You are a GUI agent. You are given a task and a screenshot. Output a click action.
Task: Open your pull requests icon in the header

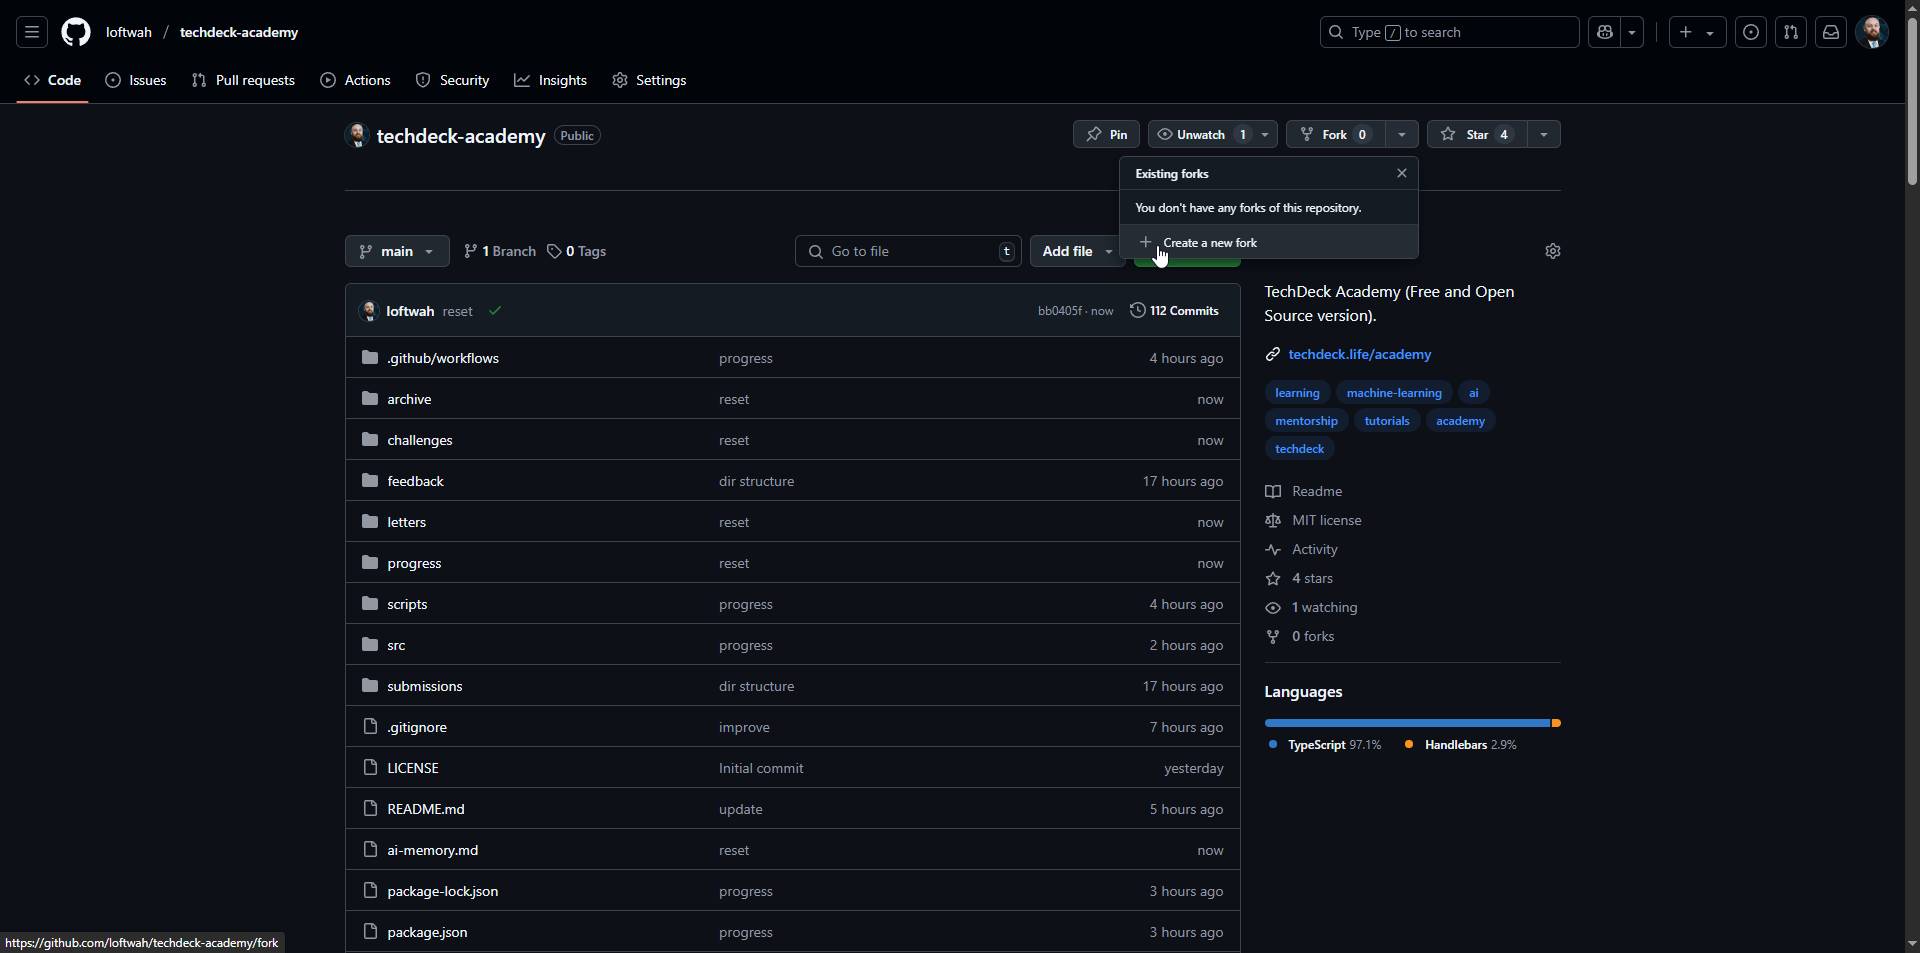coord(1791,32)
